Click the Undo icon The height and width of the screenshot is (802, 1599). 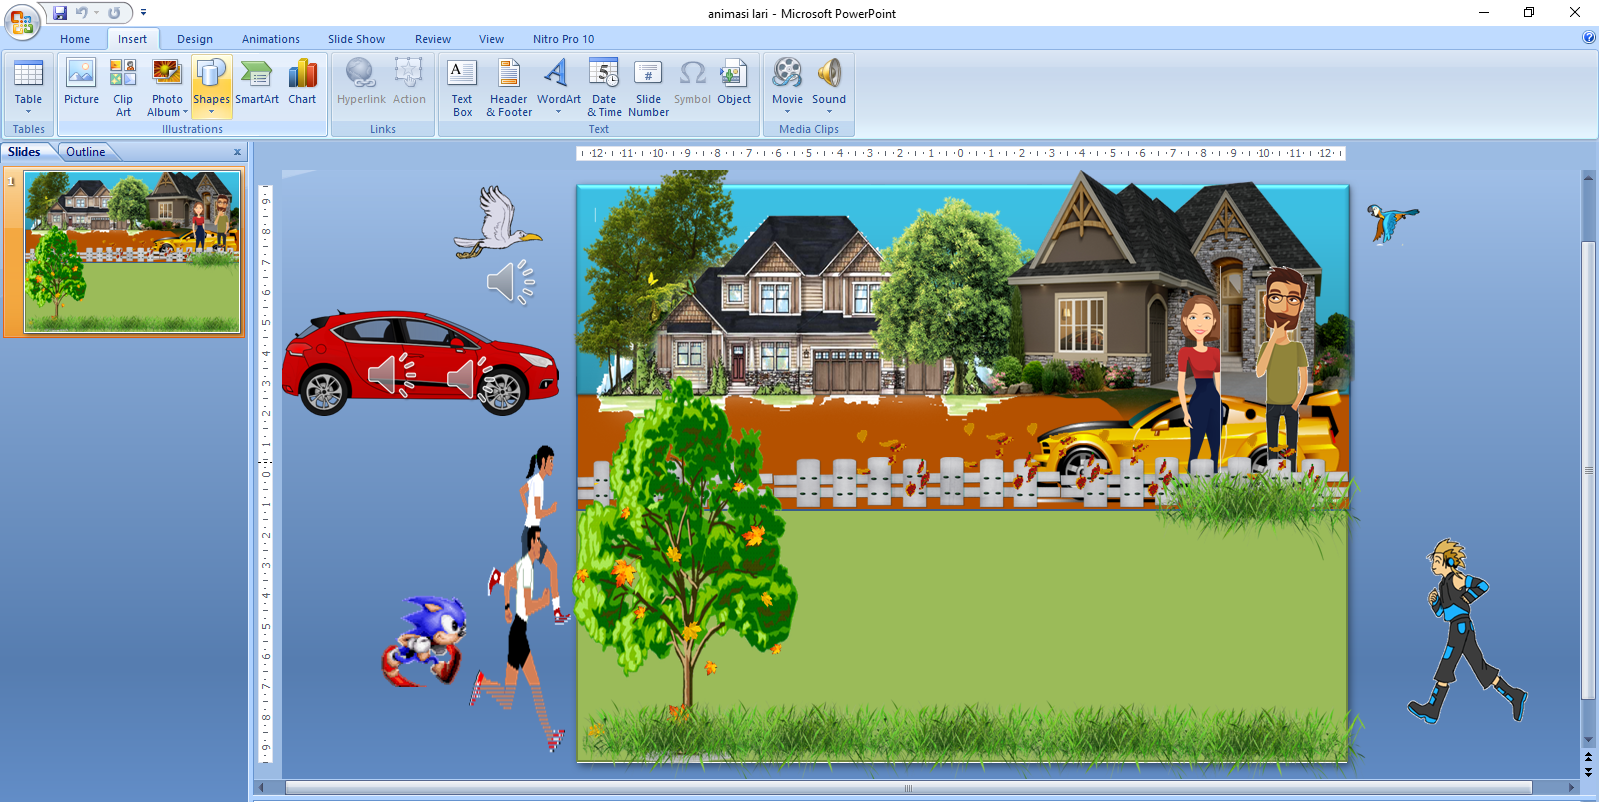(82, 13)
